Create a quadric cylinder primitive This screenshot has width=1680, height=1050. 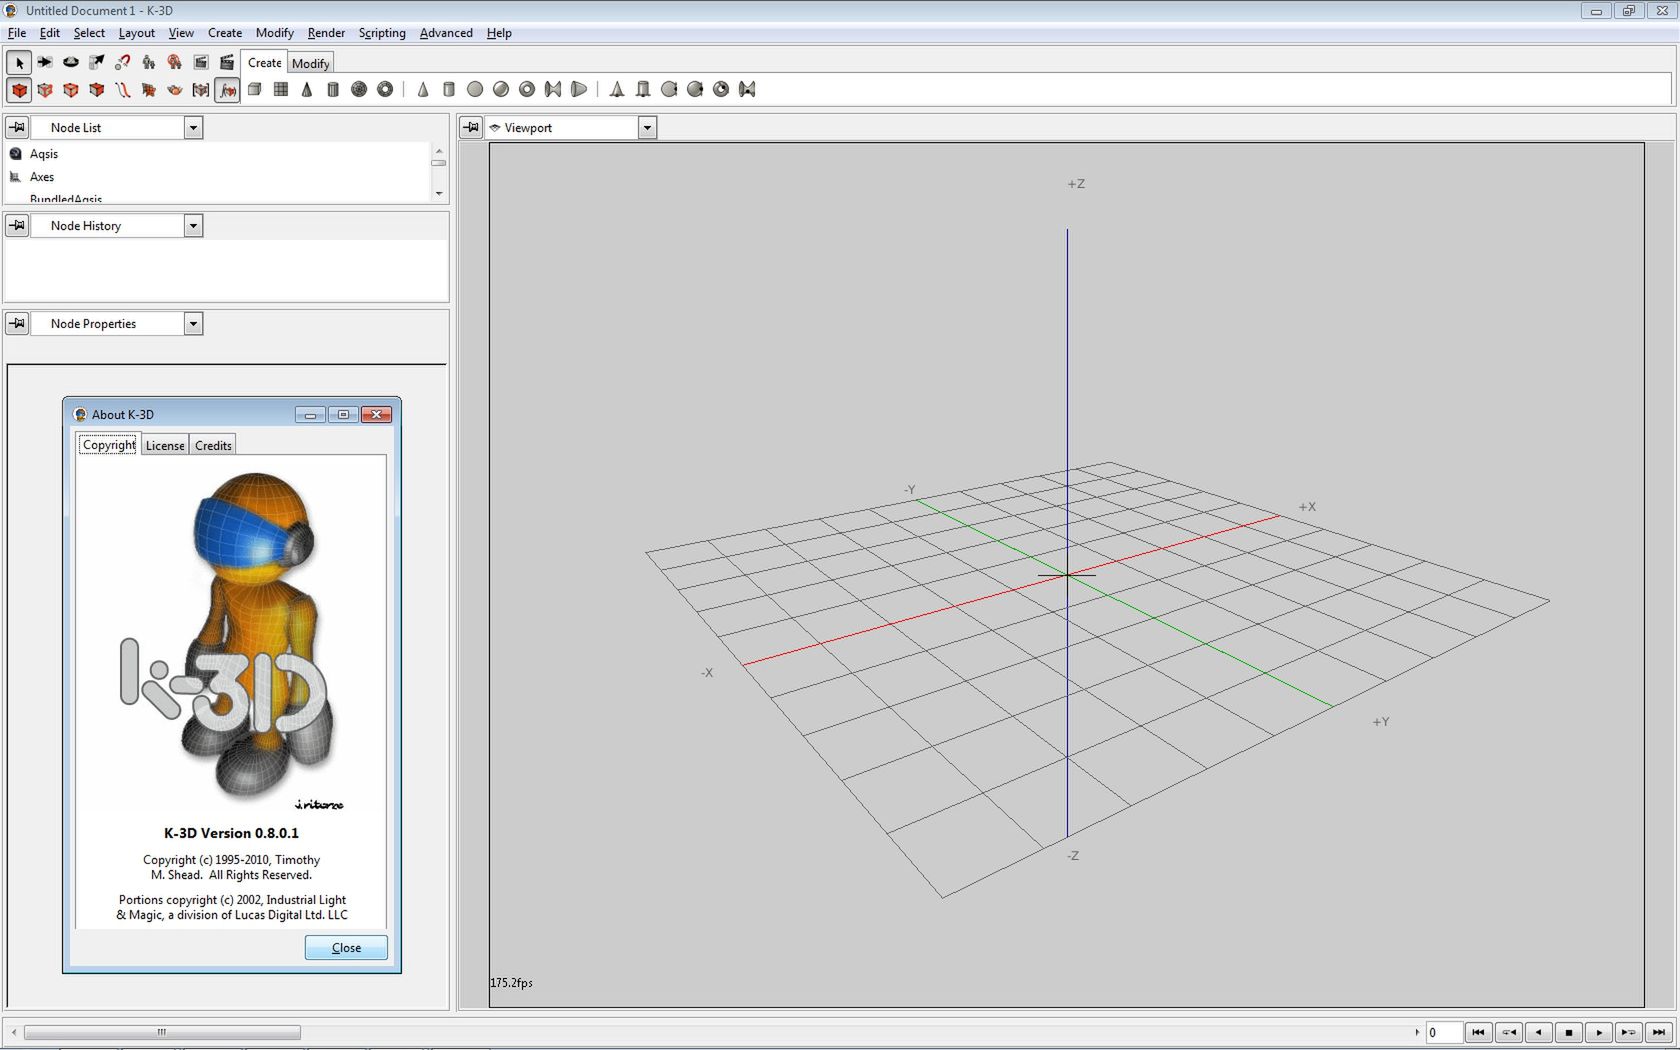[449, 89]
